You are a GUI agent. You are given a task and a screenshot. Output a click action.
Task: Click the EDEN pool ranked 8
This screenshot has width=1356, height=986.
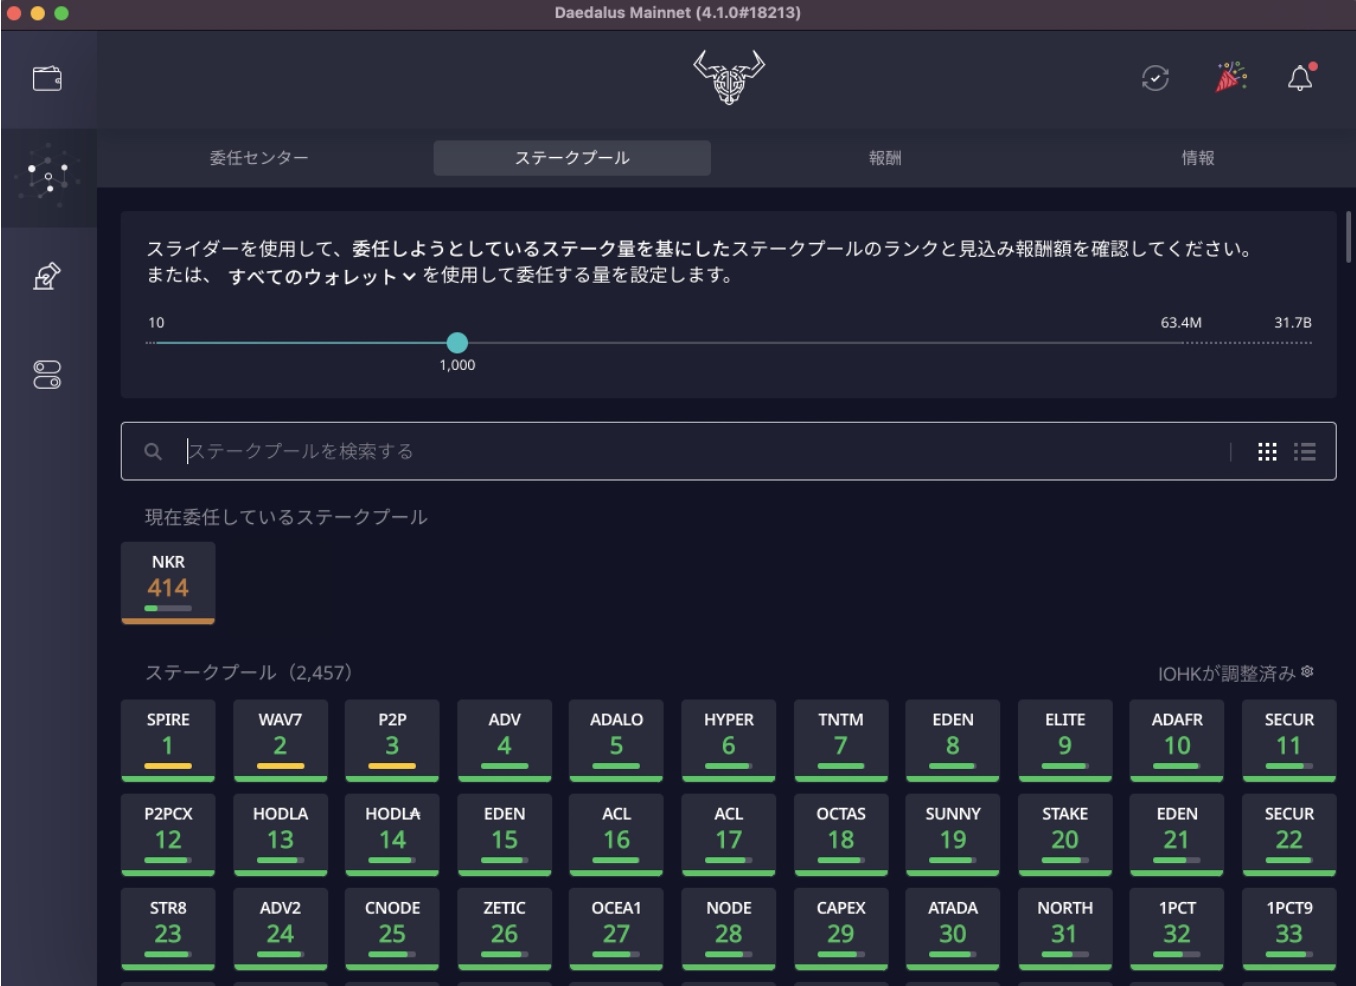[953, 740]
